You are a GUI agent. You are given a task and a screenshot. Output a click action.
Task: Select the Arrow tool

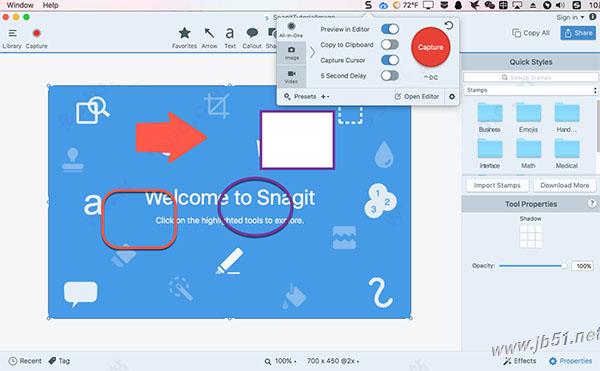coord(209,37)
